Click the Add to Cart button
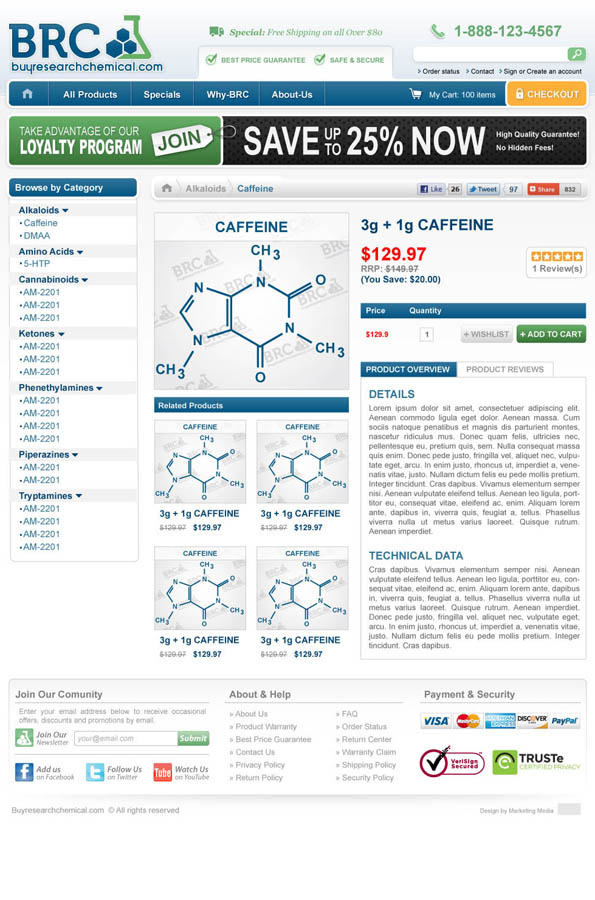 [551, 334]
